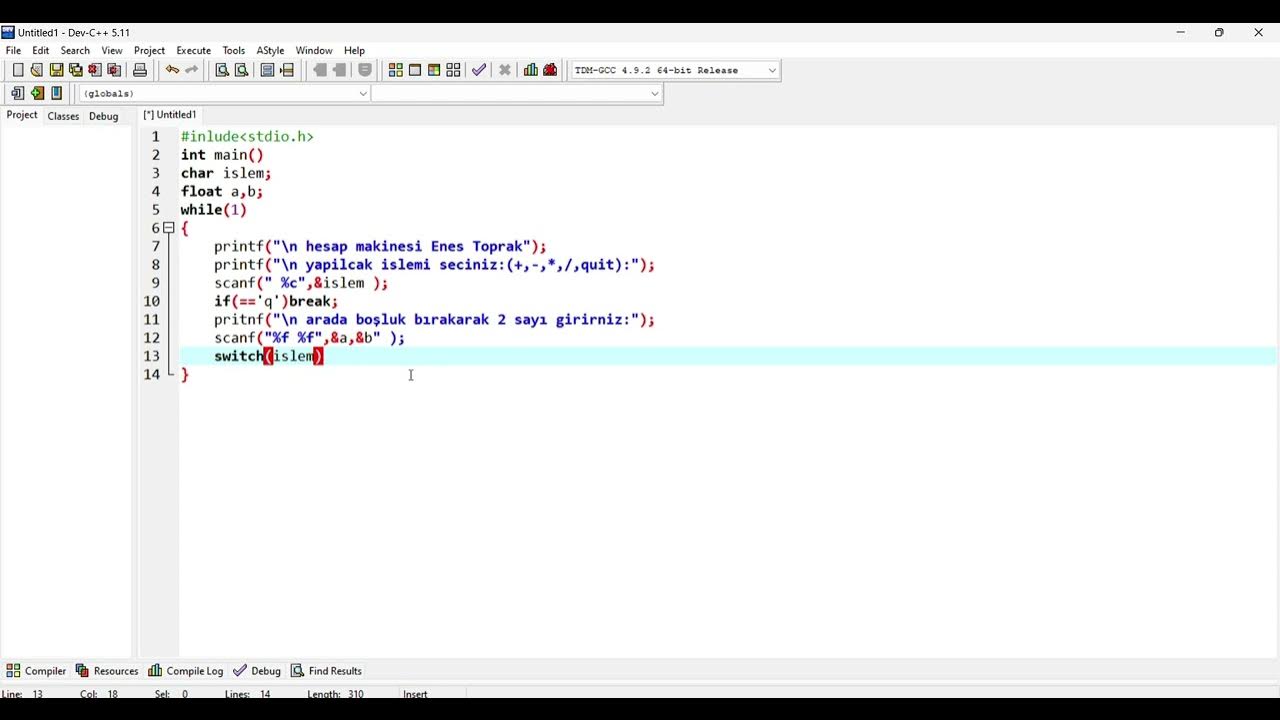The image size is (1280, 720).
Task: Collapse the code fold at line 6
Action: click(169, 228)
